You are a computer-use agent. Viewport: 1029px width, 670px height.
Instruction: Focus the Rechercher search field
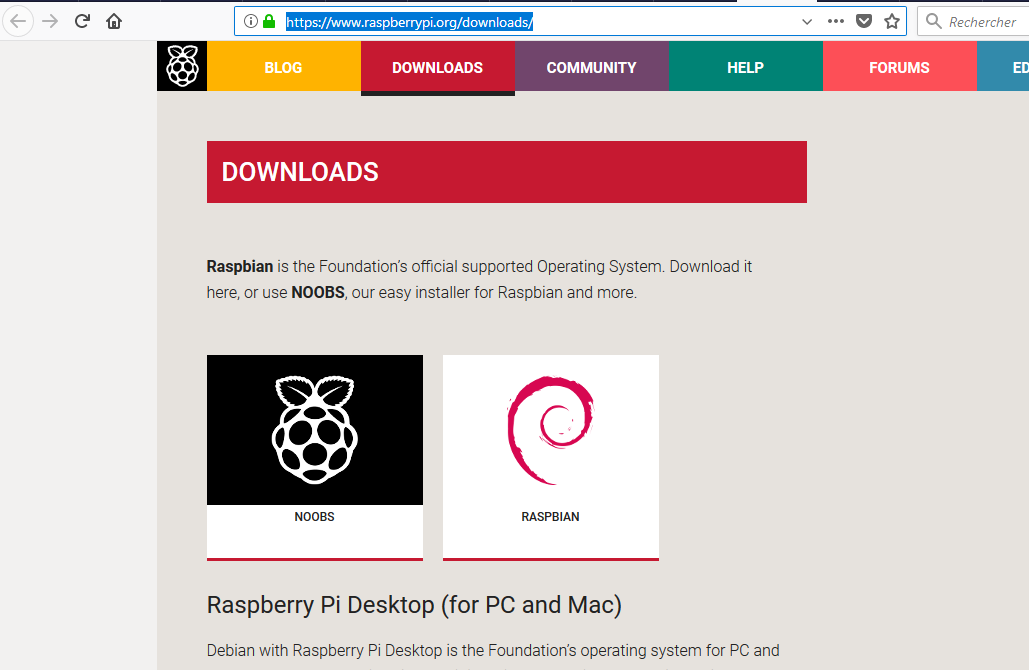point(973,22)
